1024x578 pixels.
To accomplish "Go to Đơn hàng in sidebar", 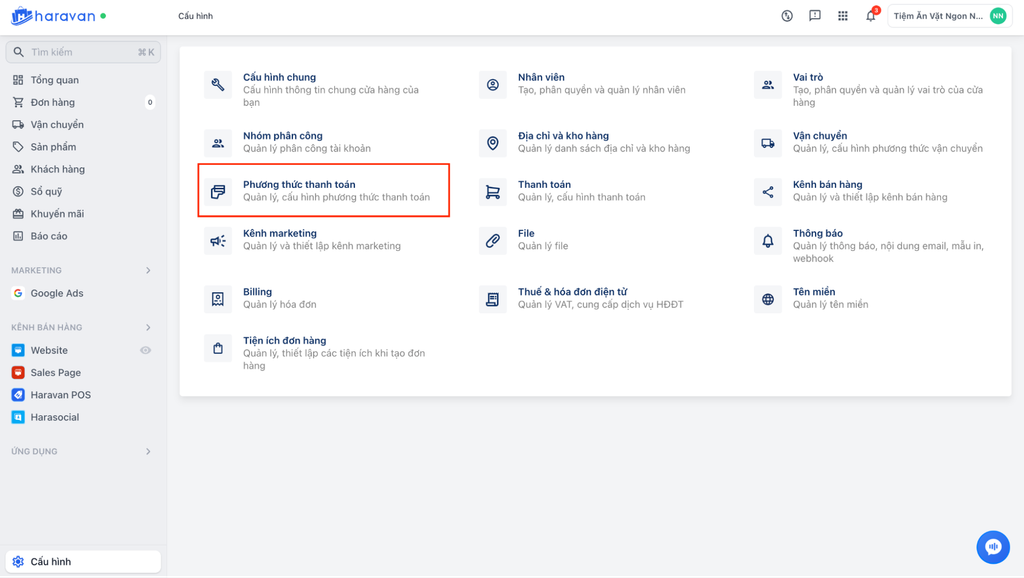I will click(52, 102).
